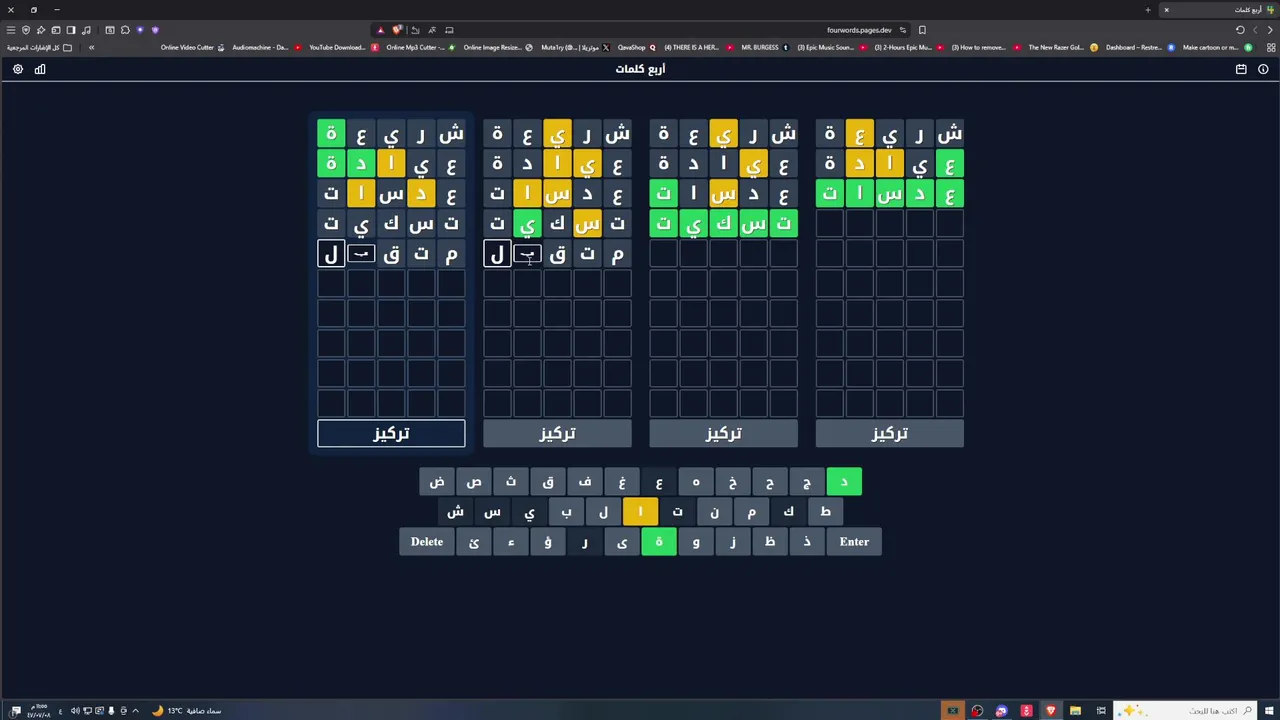Tap the ن key on the keyboard

714,512
